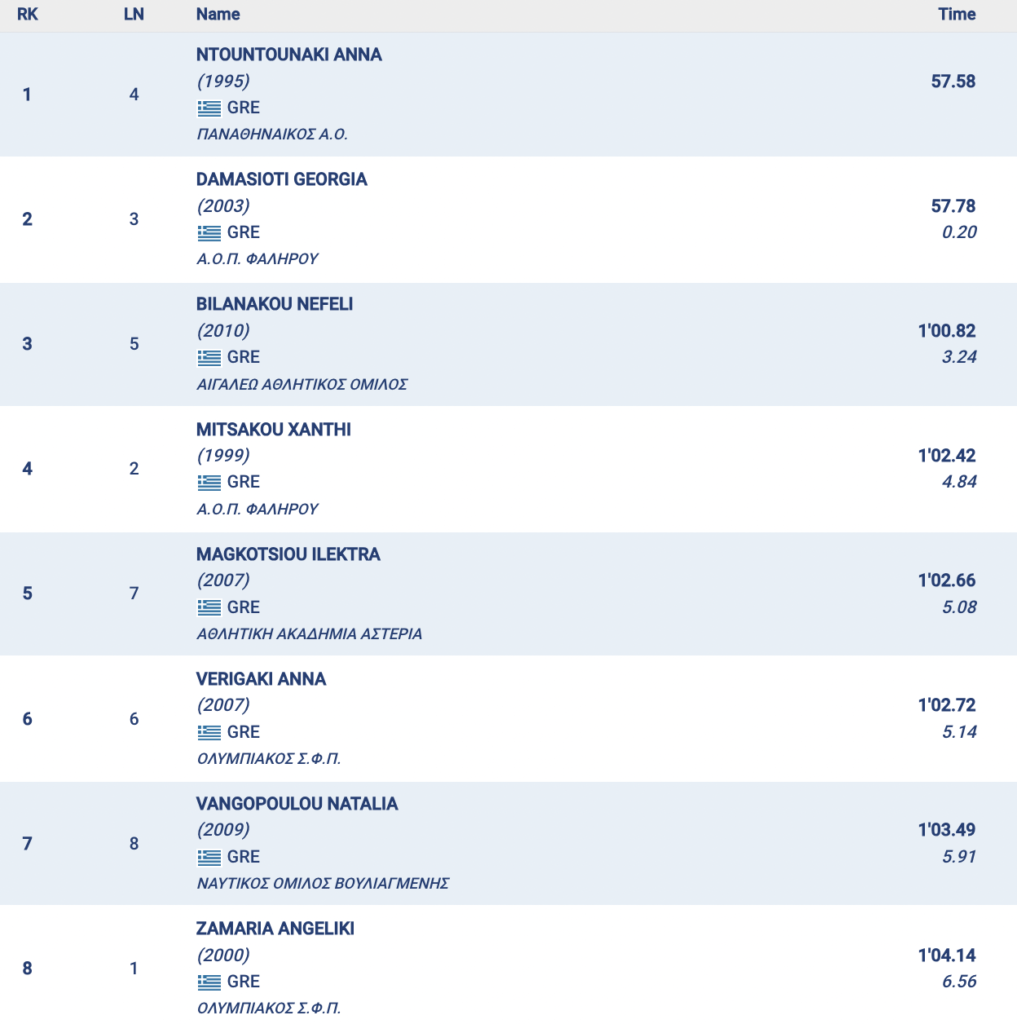Select the winning time 57.58
Viewport: 1017px width, 1024px height.
pos(952,81)
